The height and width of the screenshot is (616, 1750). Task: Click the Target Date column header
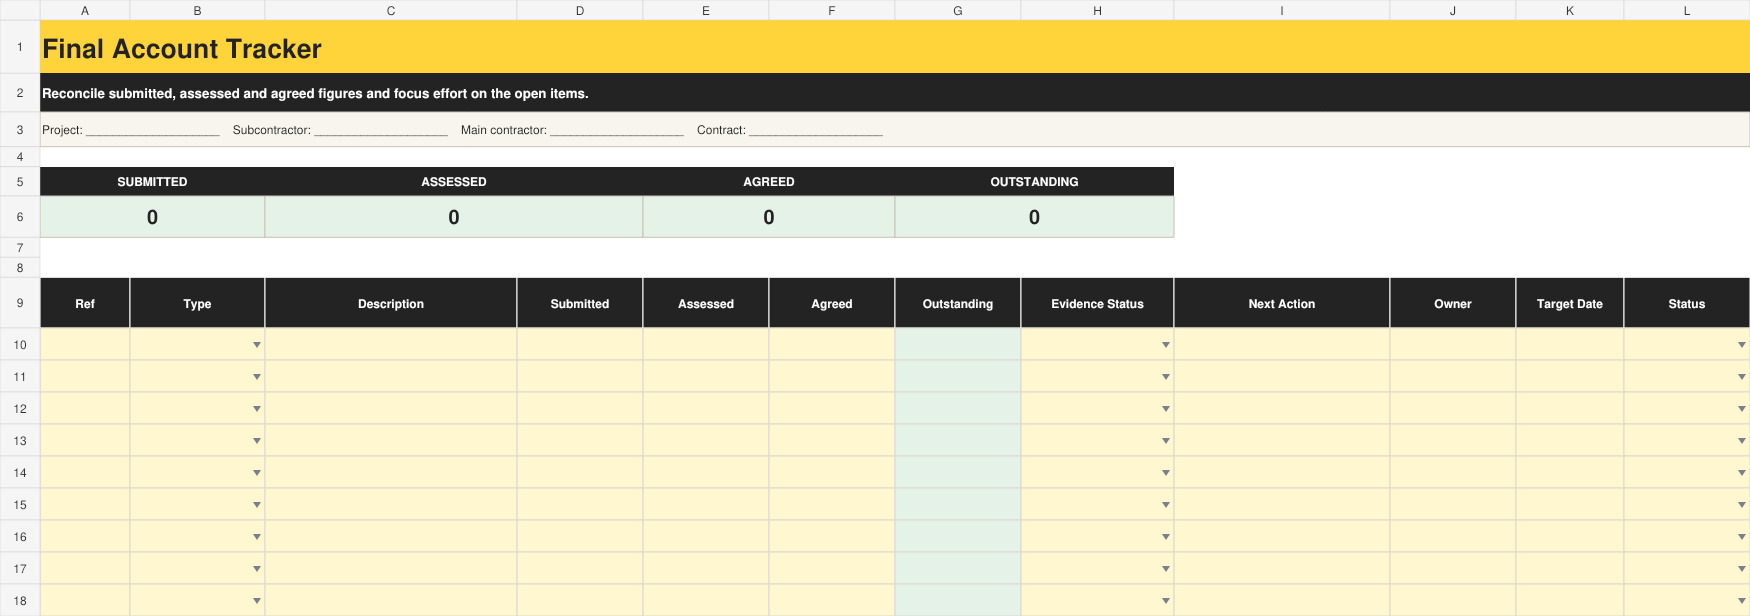(x=1570, y=303)
